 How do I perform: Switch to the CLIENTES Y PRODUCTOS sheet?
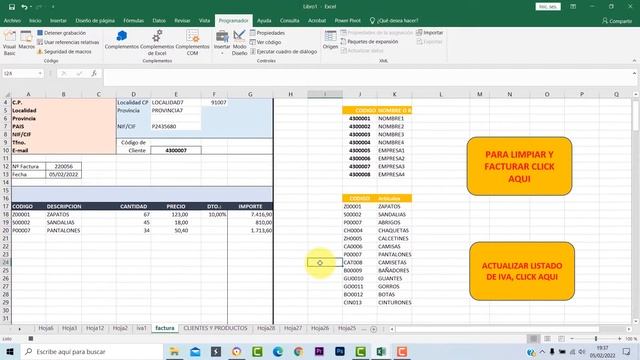pyautogui.click(x=215, y=328)
